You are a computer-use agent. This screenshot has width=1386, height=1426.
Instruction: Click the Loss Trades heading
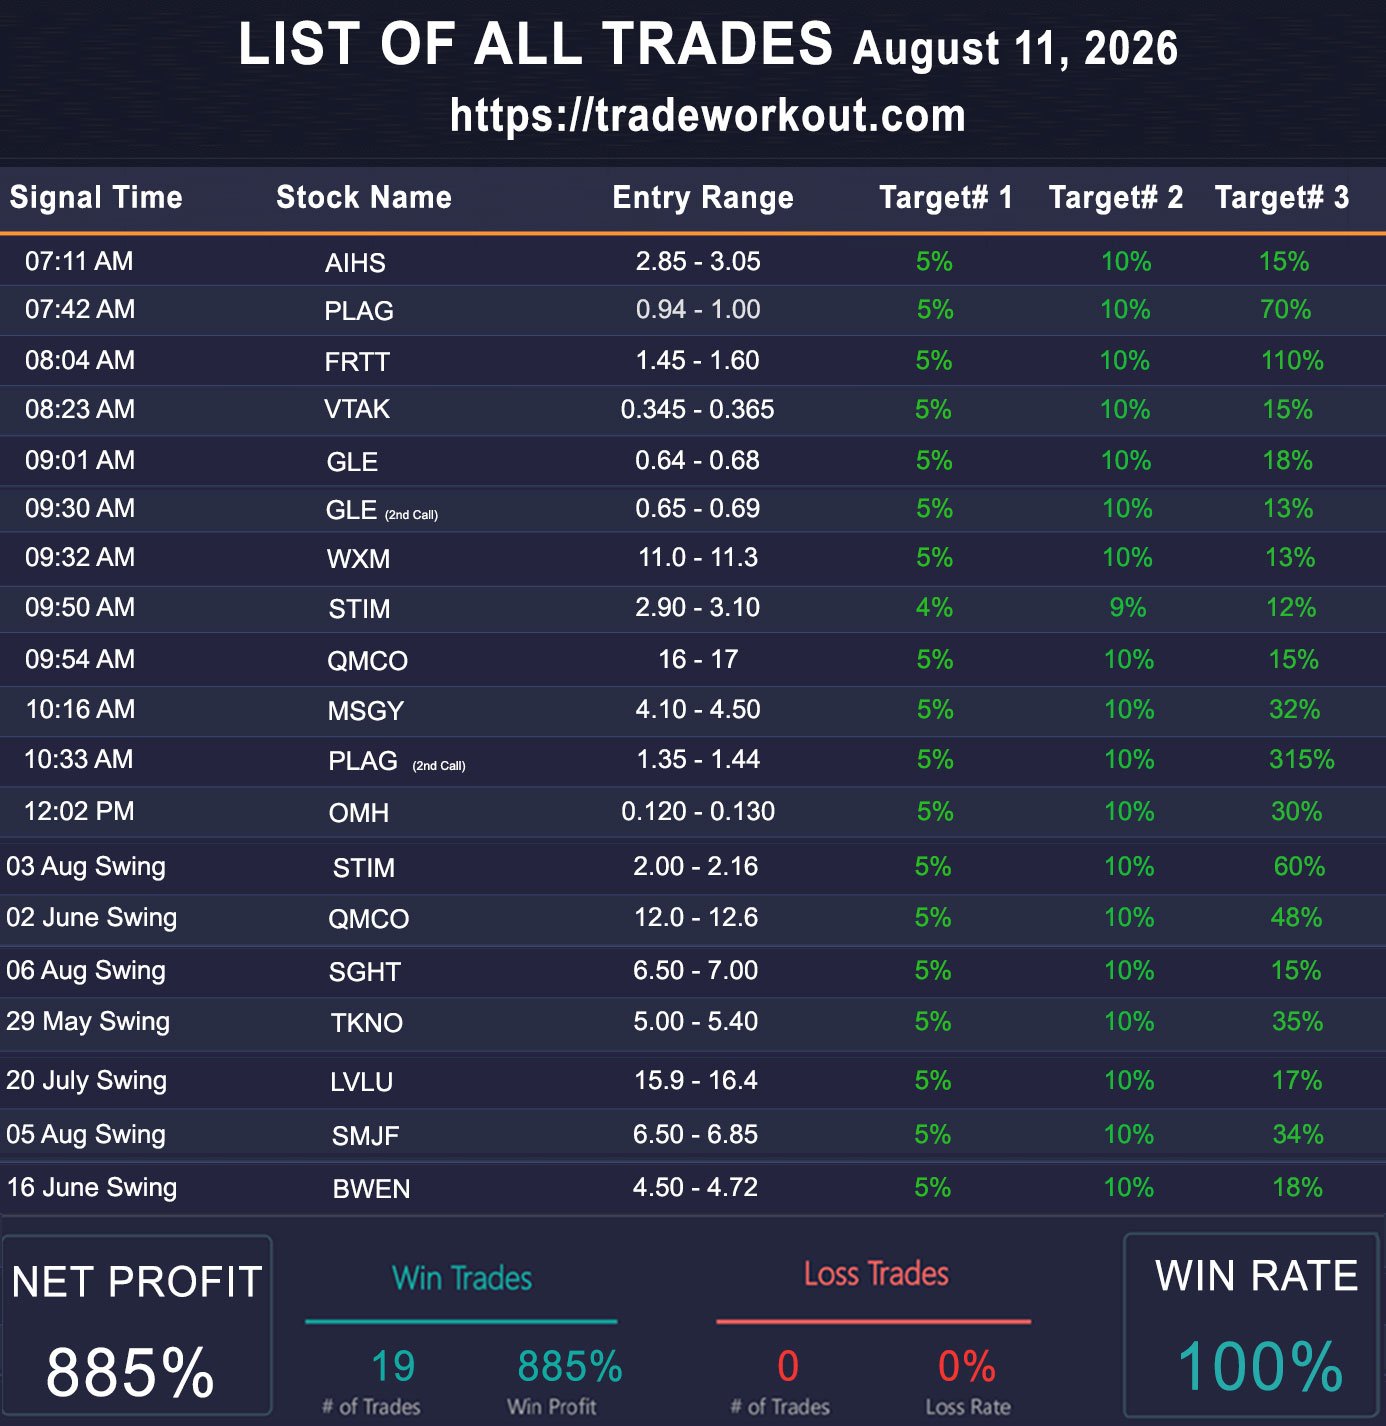point(876,1274)
